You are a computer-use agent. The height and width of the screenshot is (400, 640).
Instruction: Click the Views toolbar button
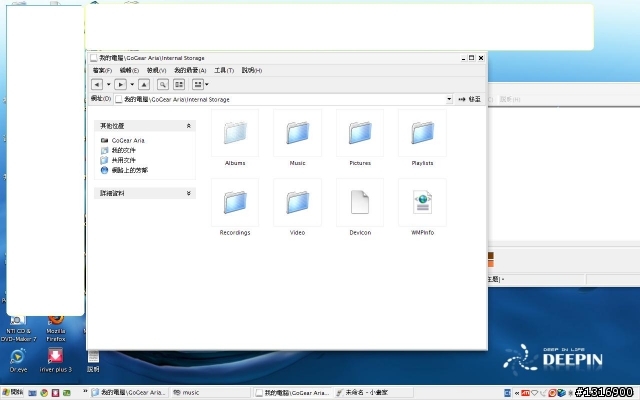tap(198, 84)
